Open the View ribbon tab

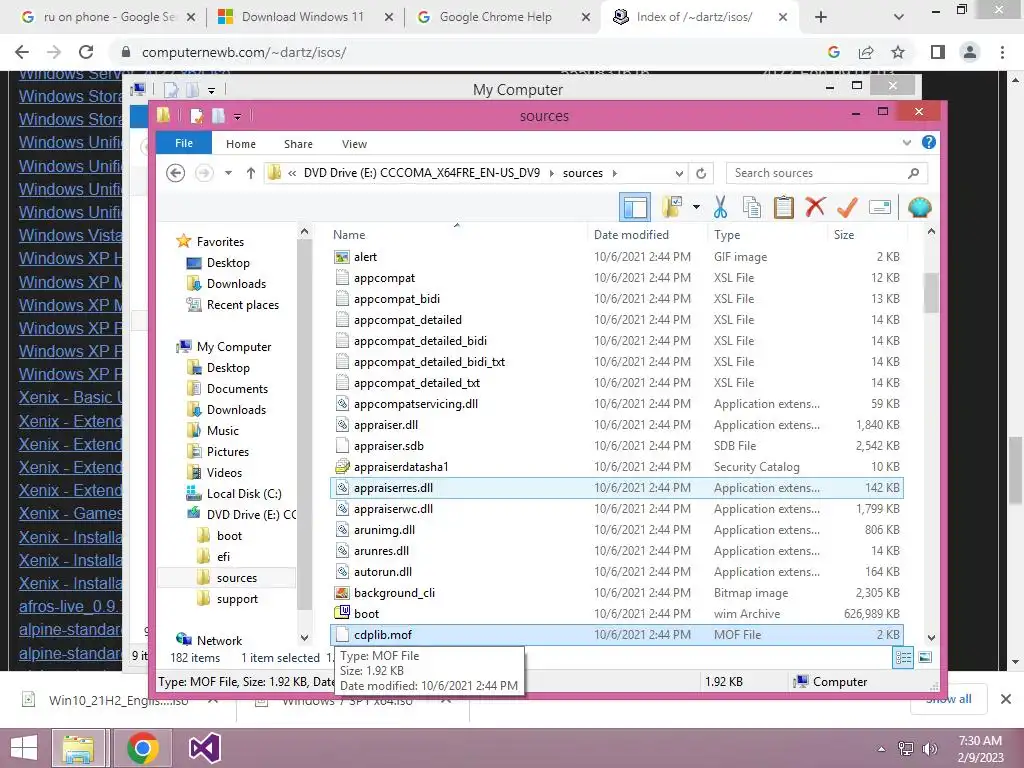click(354, 144)
